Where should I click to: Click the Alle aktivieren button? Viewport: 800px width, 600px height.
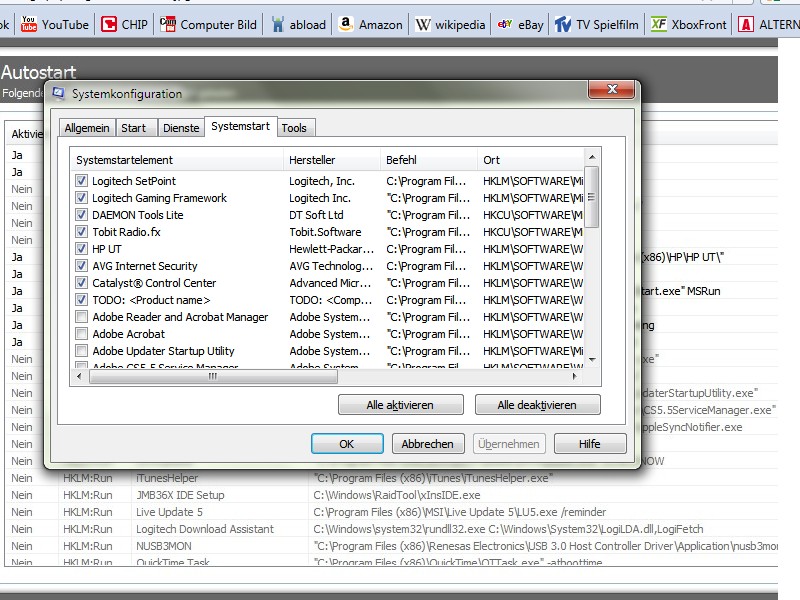[401, 405]
